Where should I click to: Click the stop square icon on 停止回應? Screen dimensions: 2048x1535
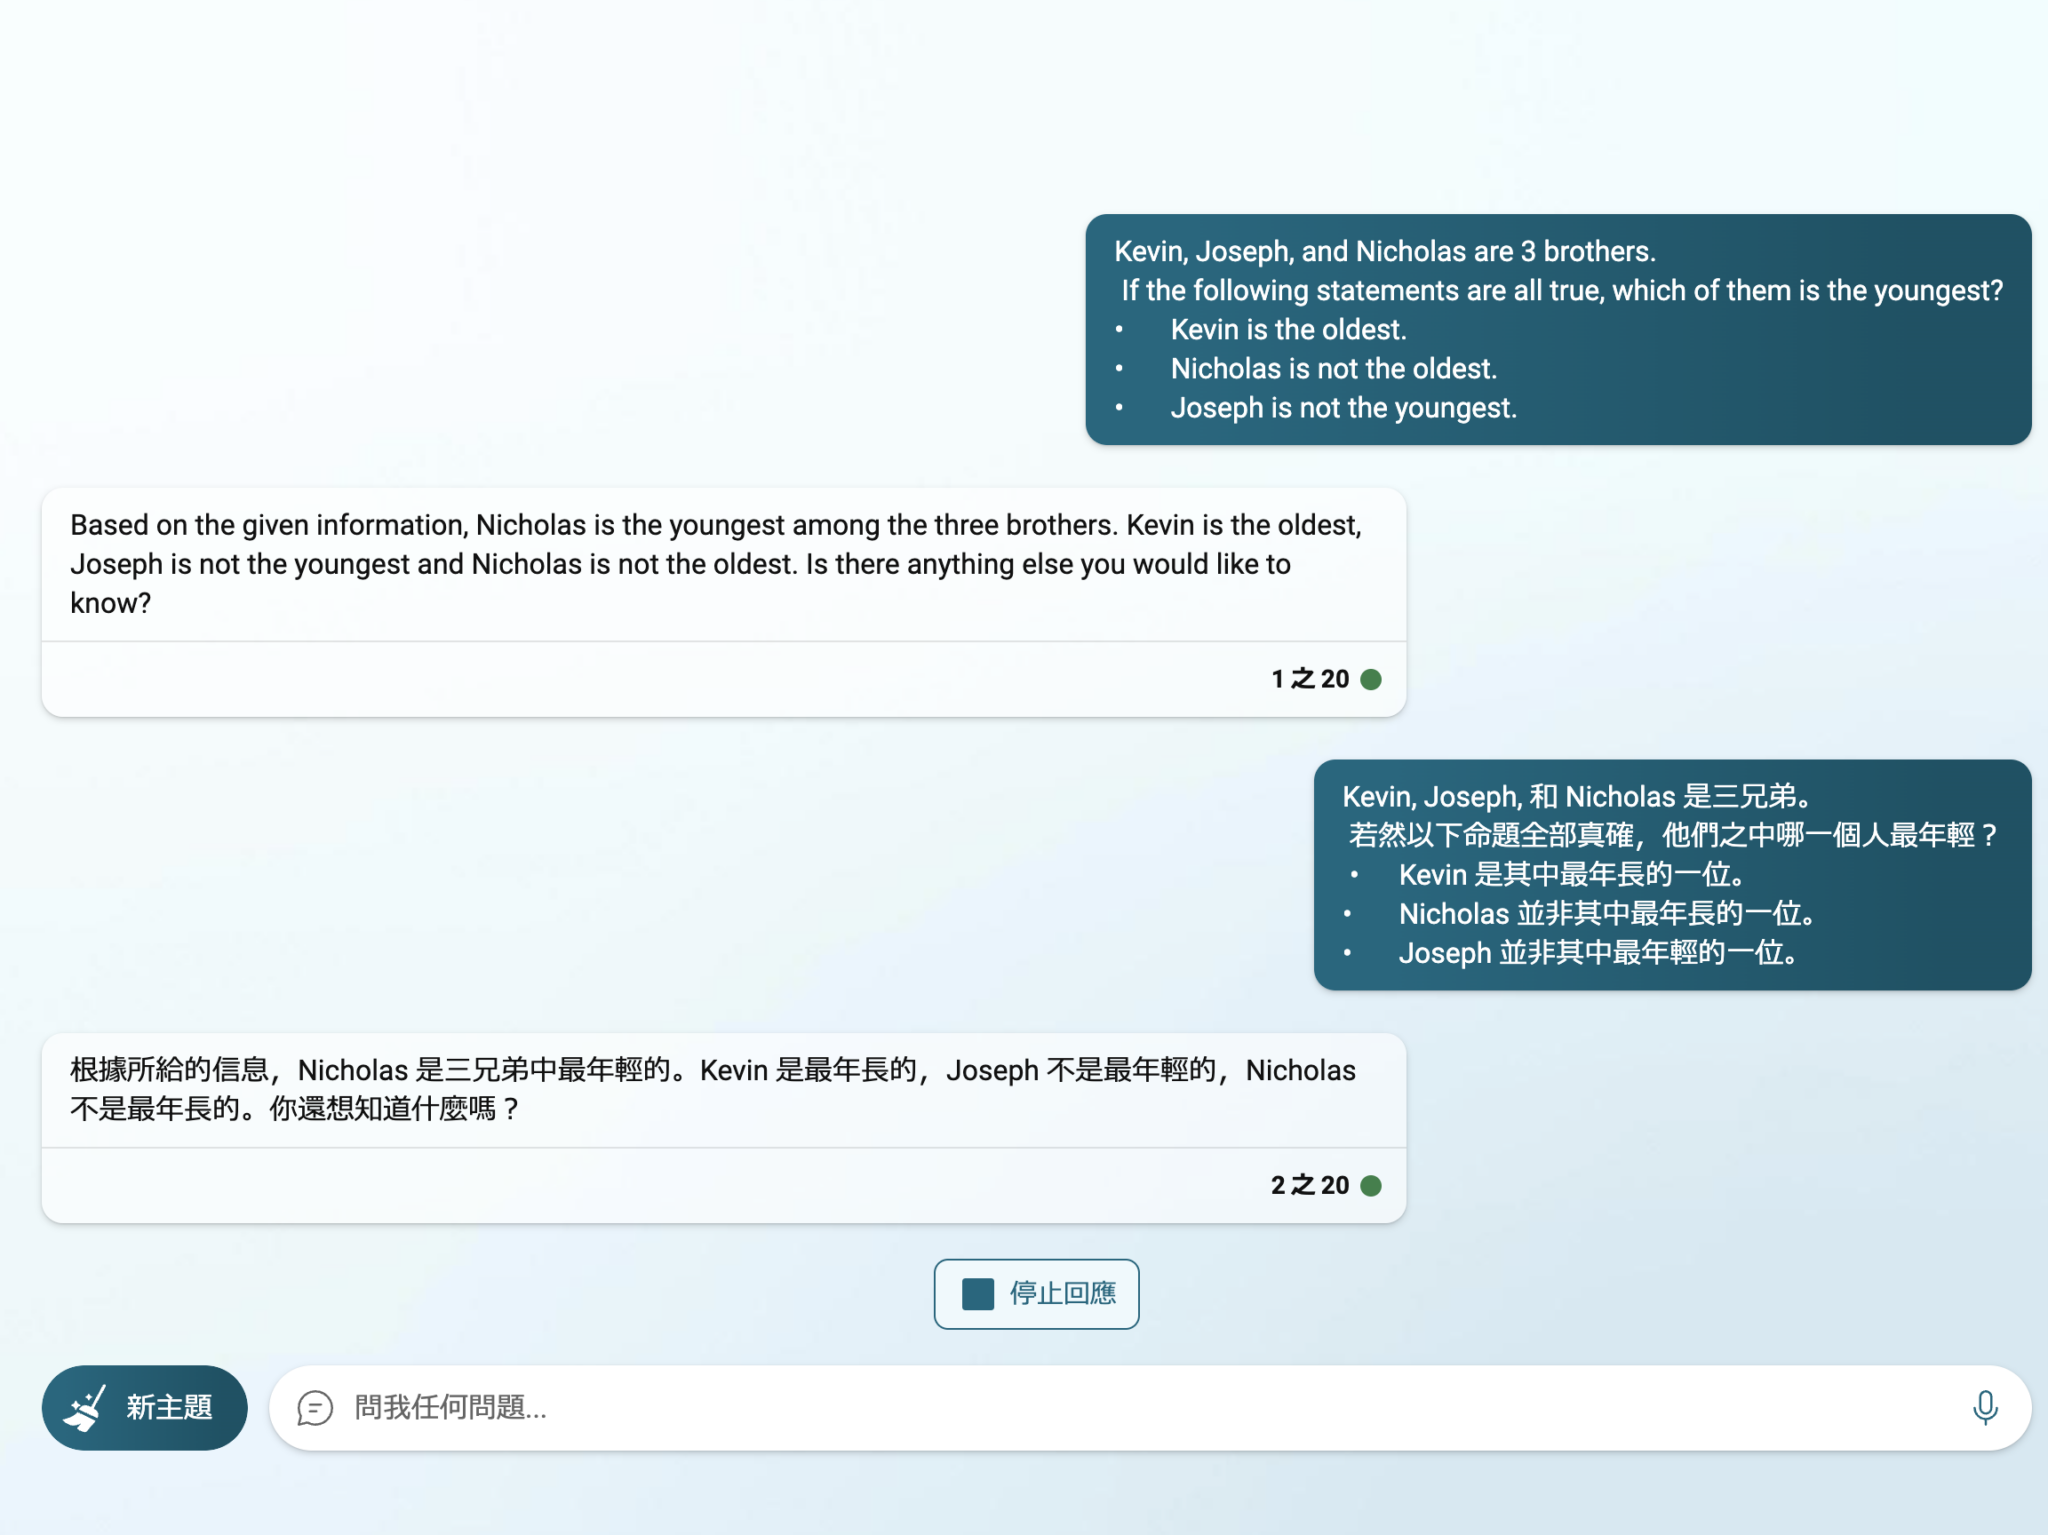pyautogui.click(x=977, y=1292)
